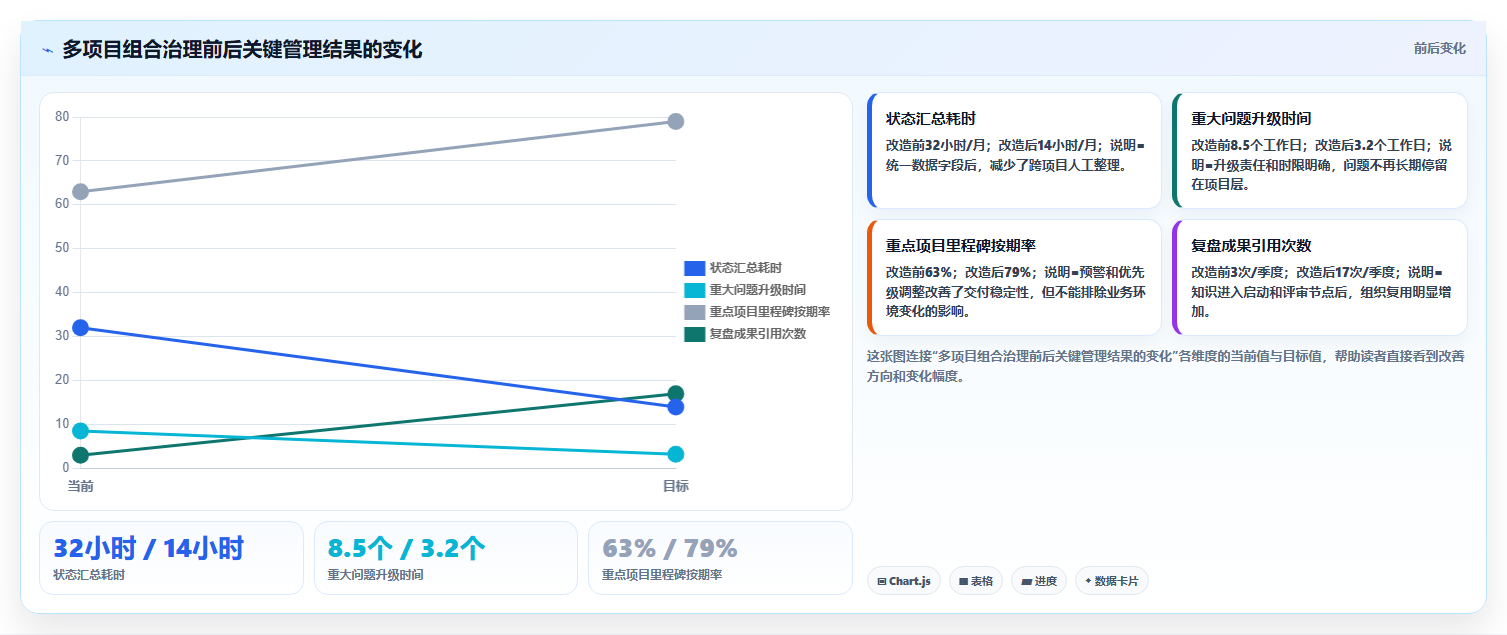Click the chart description paragraph starting 这张图连接

point(1166,366)
